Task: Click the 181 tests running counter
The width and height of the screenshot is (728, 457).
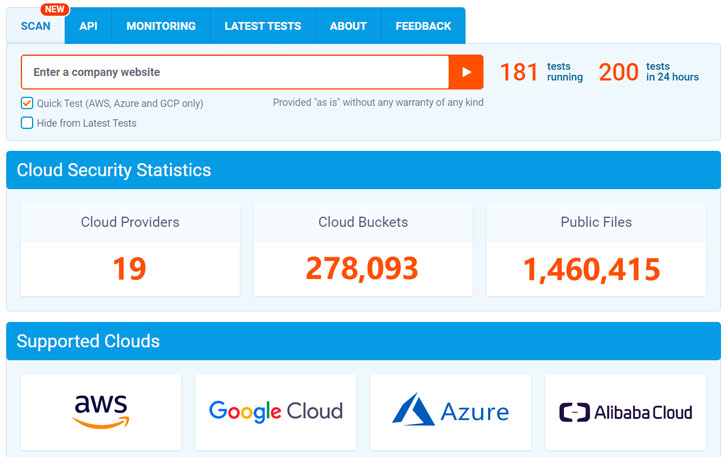Action: point(540,72)
